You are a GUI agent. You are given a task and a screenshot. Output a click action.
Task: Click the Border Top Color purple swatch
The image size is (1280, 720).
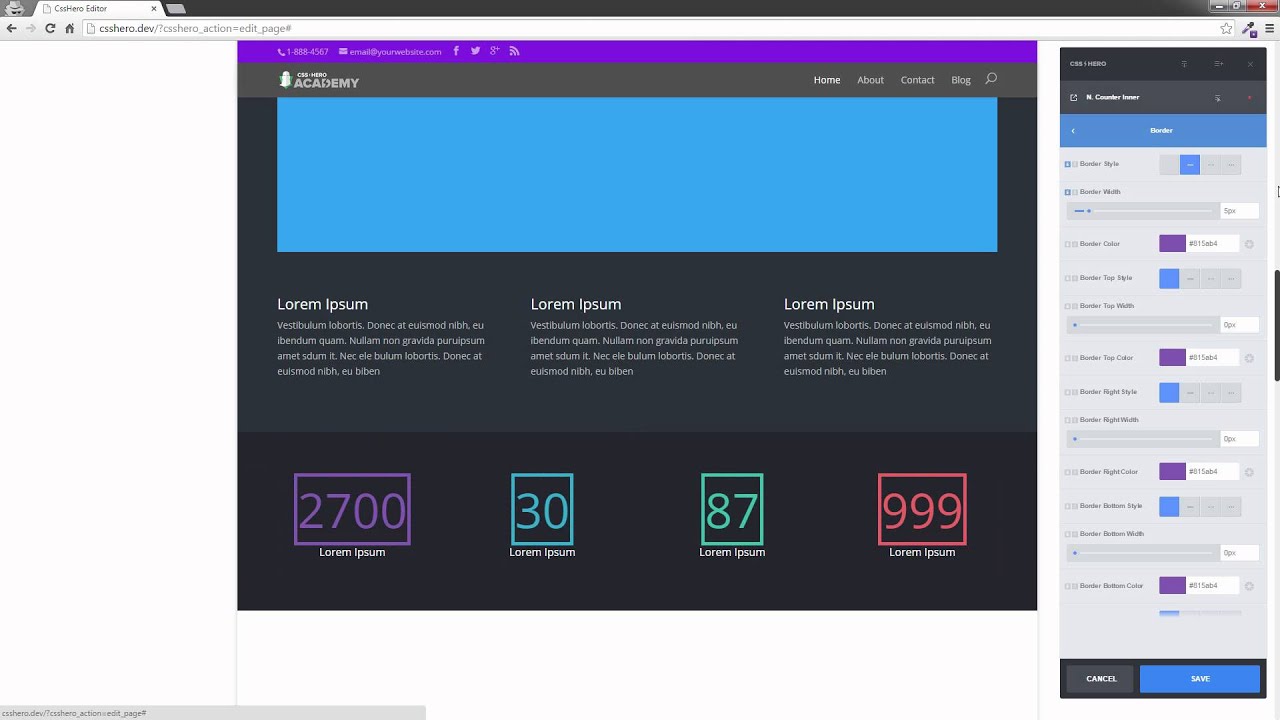coord(1172,358)
